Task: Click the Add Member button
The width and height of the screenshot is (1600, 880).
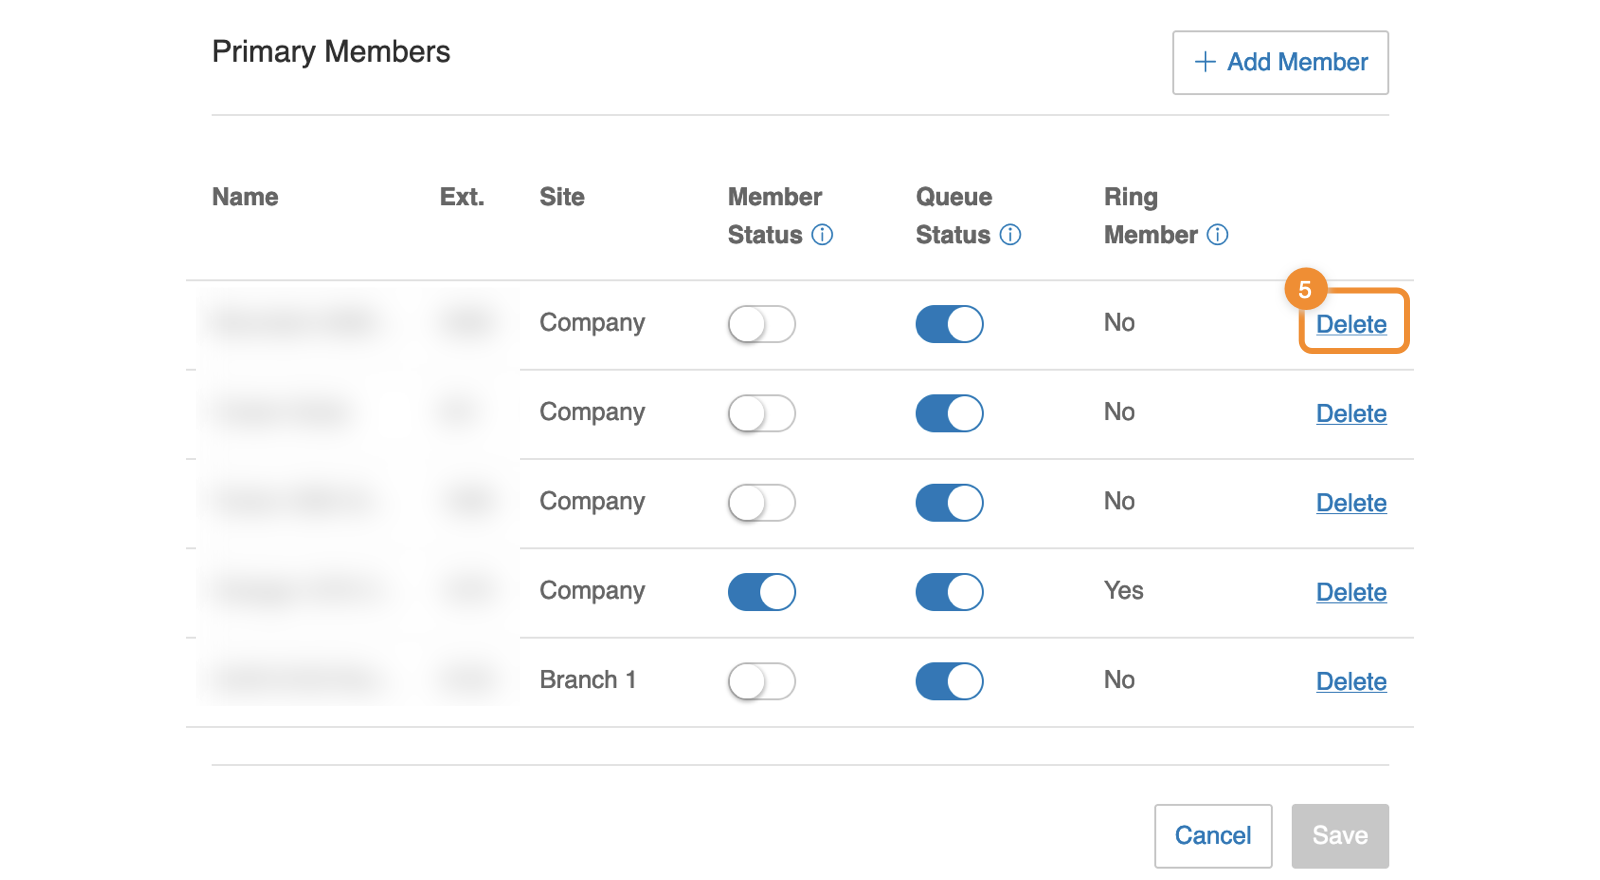Action: tap(1280, 62)
